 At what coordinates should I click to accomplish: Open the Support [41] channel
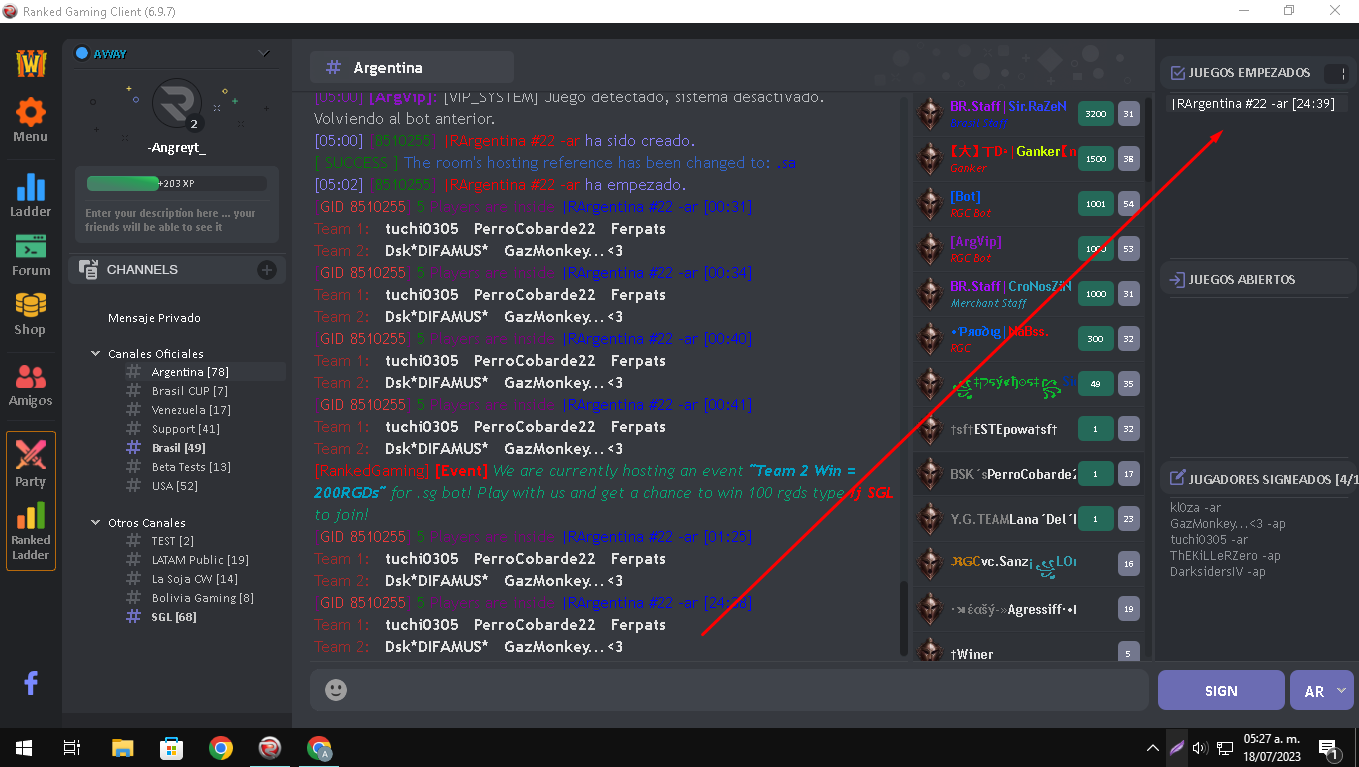click(185, 429)
